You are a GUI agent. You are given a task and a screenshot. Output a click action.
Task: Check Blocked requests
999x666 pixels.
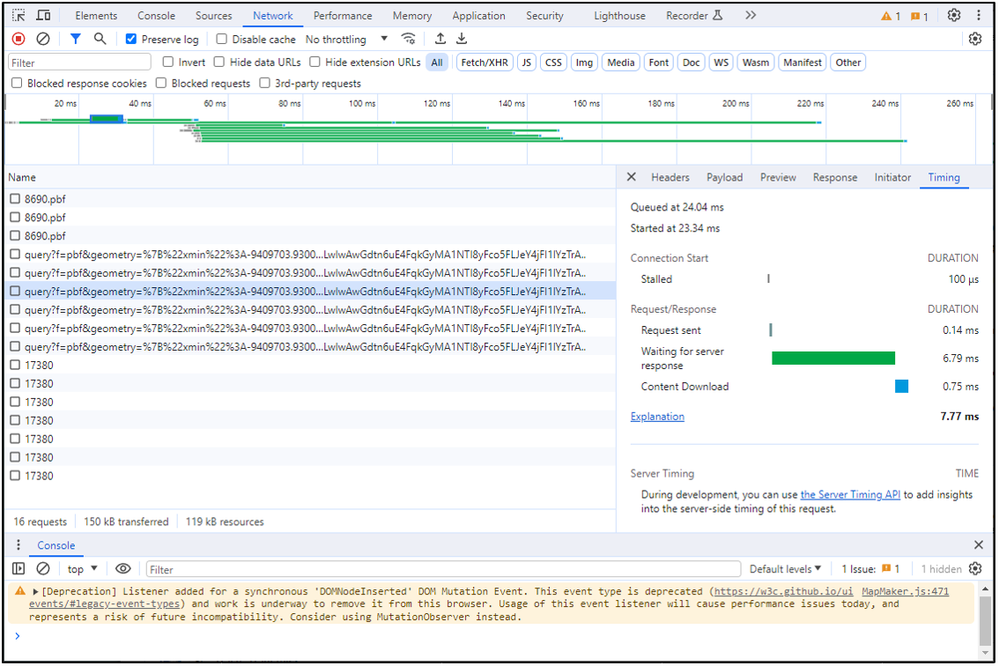[161, 83]
